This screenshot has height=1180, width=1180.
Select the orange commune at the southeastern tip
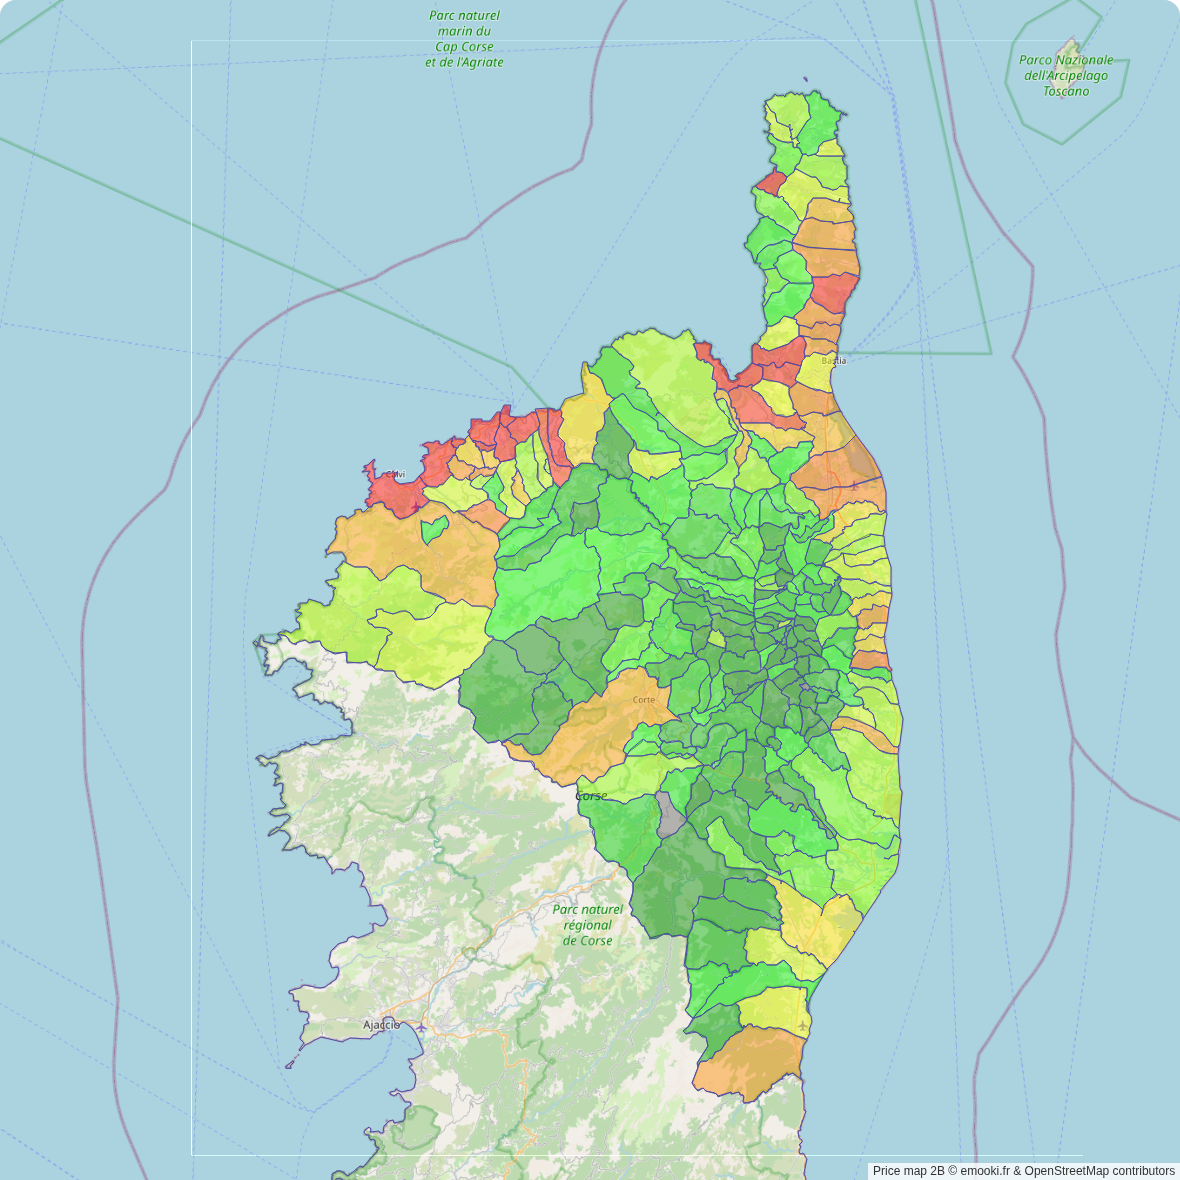(x=750, y=1065)
